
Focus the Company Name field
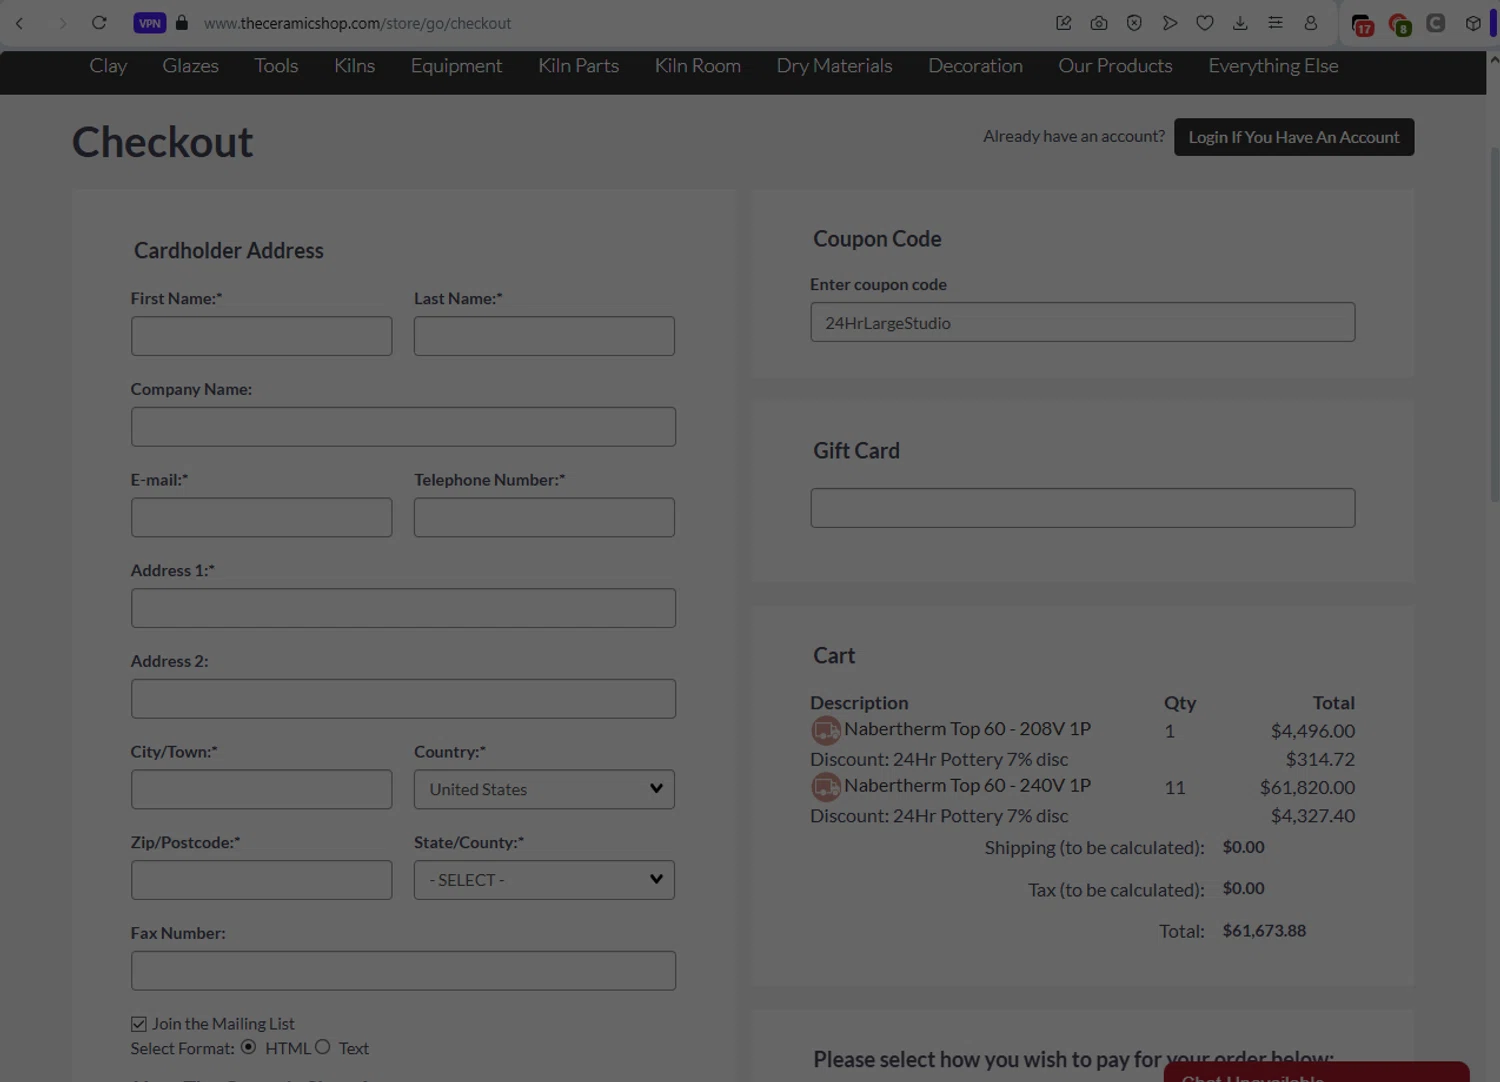[x=403, y=427]
